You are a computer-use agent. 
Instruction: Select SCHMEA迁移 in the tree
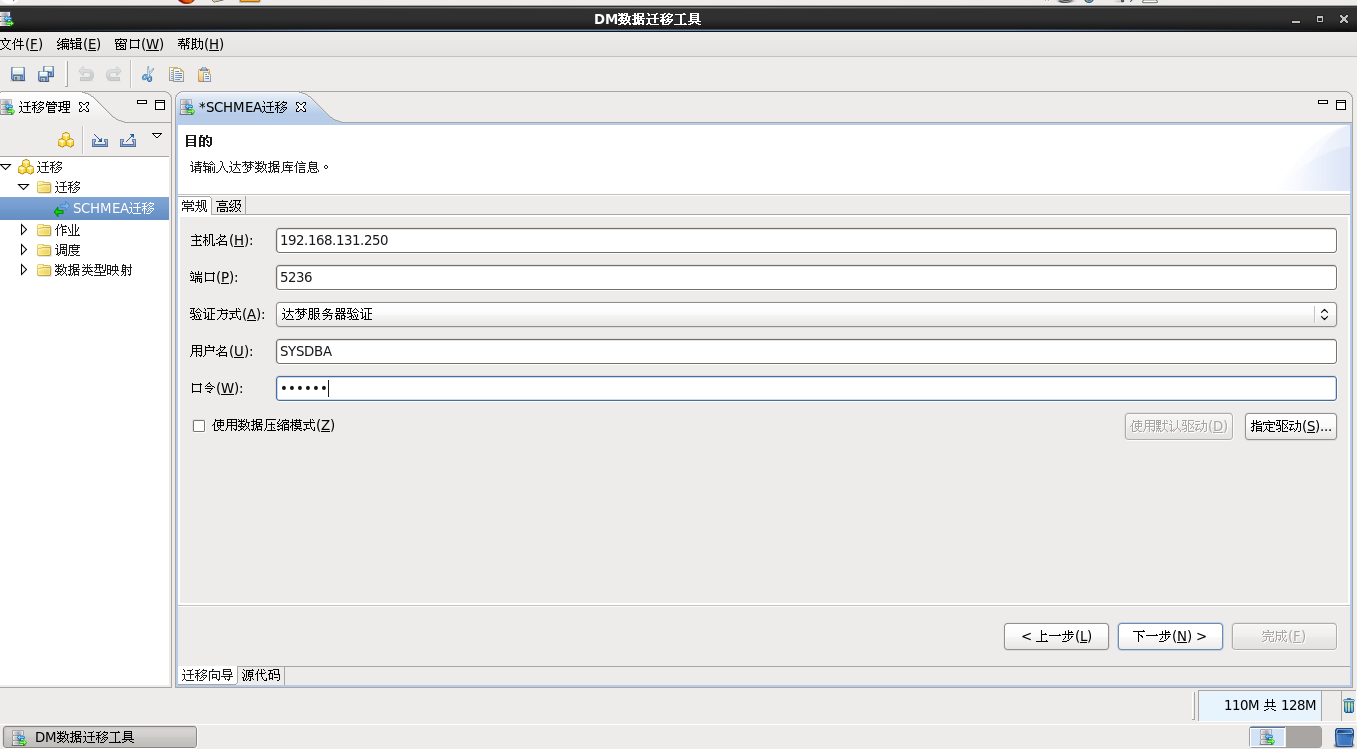click(x=113, y=208)
